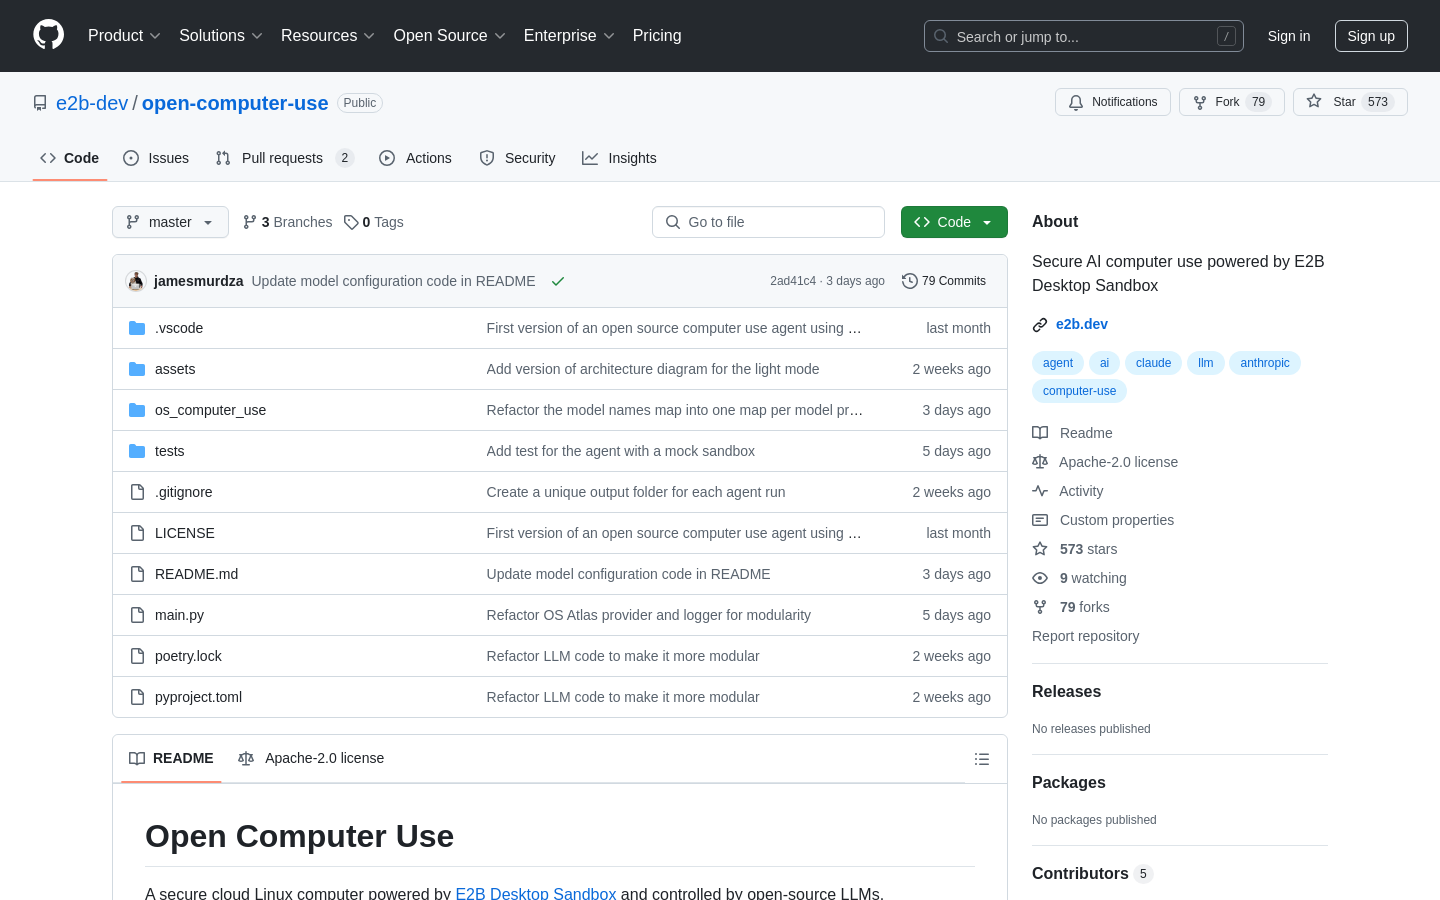1440x900 pixels.
Task: Open commit hash 2ad41c4
Action: point(793,281)
